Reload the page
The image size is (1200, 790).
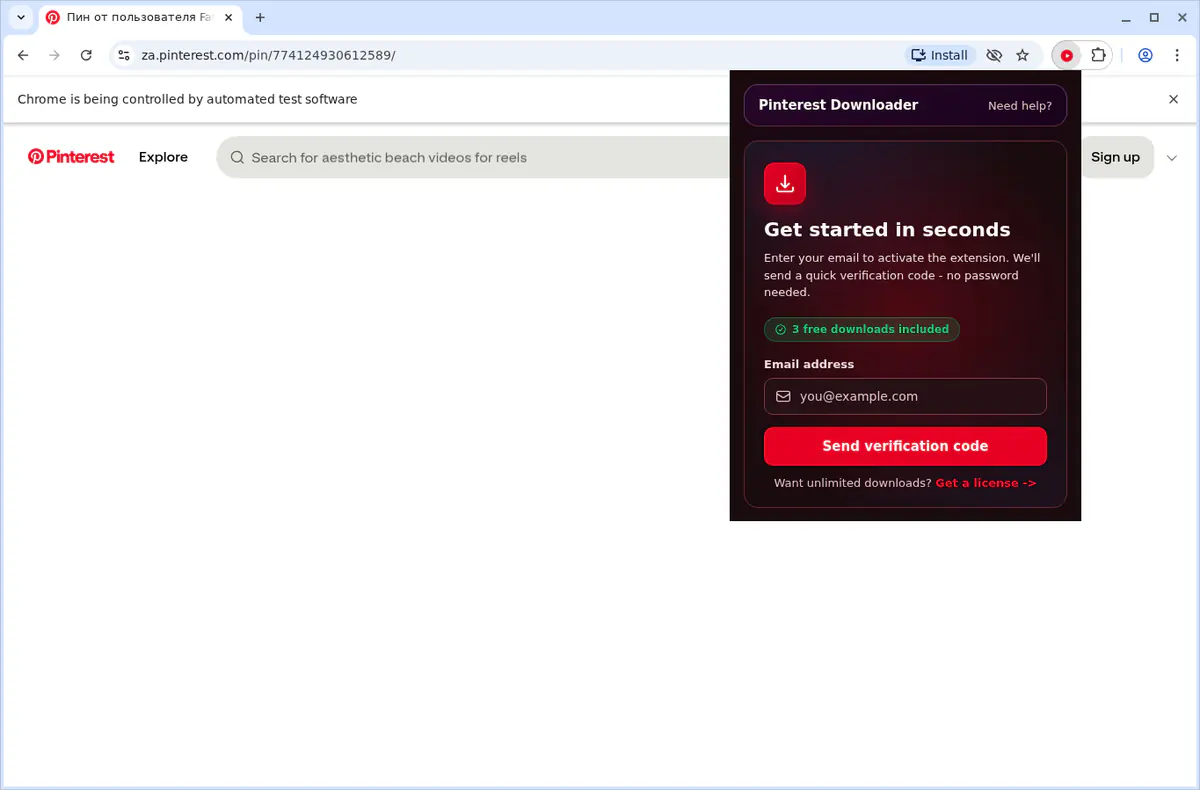point(86,56)
